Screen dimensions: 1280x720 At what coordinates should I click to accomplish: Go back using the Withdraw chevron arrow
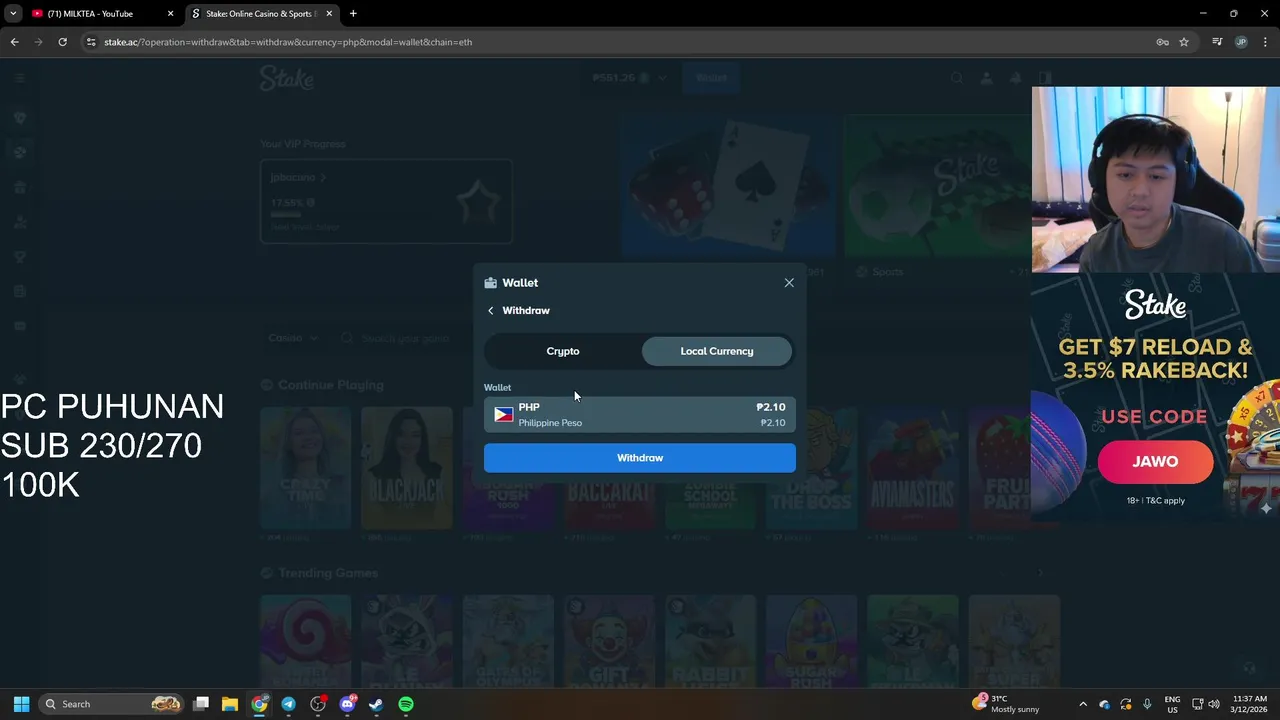491,311
